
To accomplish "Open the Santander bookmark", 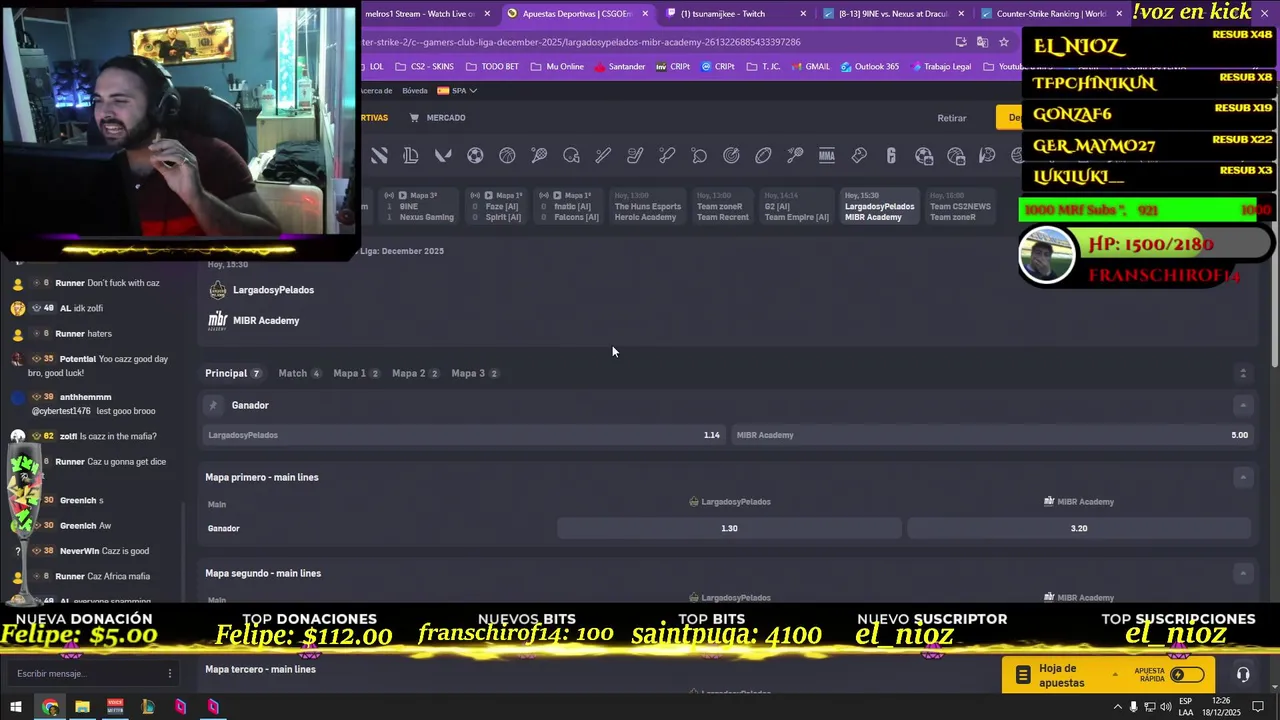I will (619, 67).
